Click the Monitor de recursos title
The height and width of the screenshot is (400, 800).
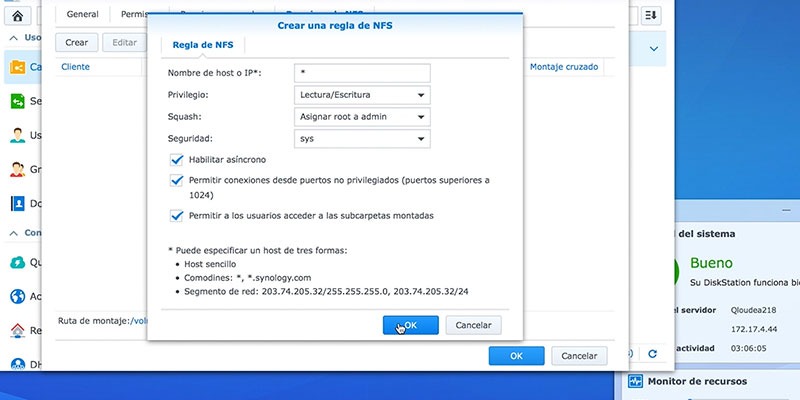[x=697, y=381]
